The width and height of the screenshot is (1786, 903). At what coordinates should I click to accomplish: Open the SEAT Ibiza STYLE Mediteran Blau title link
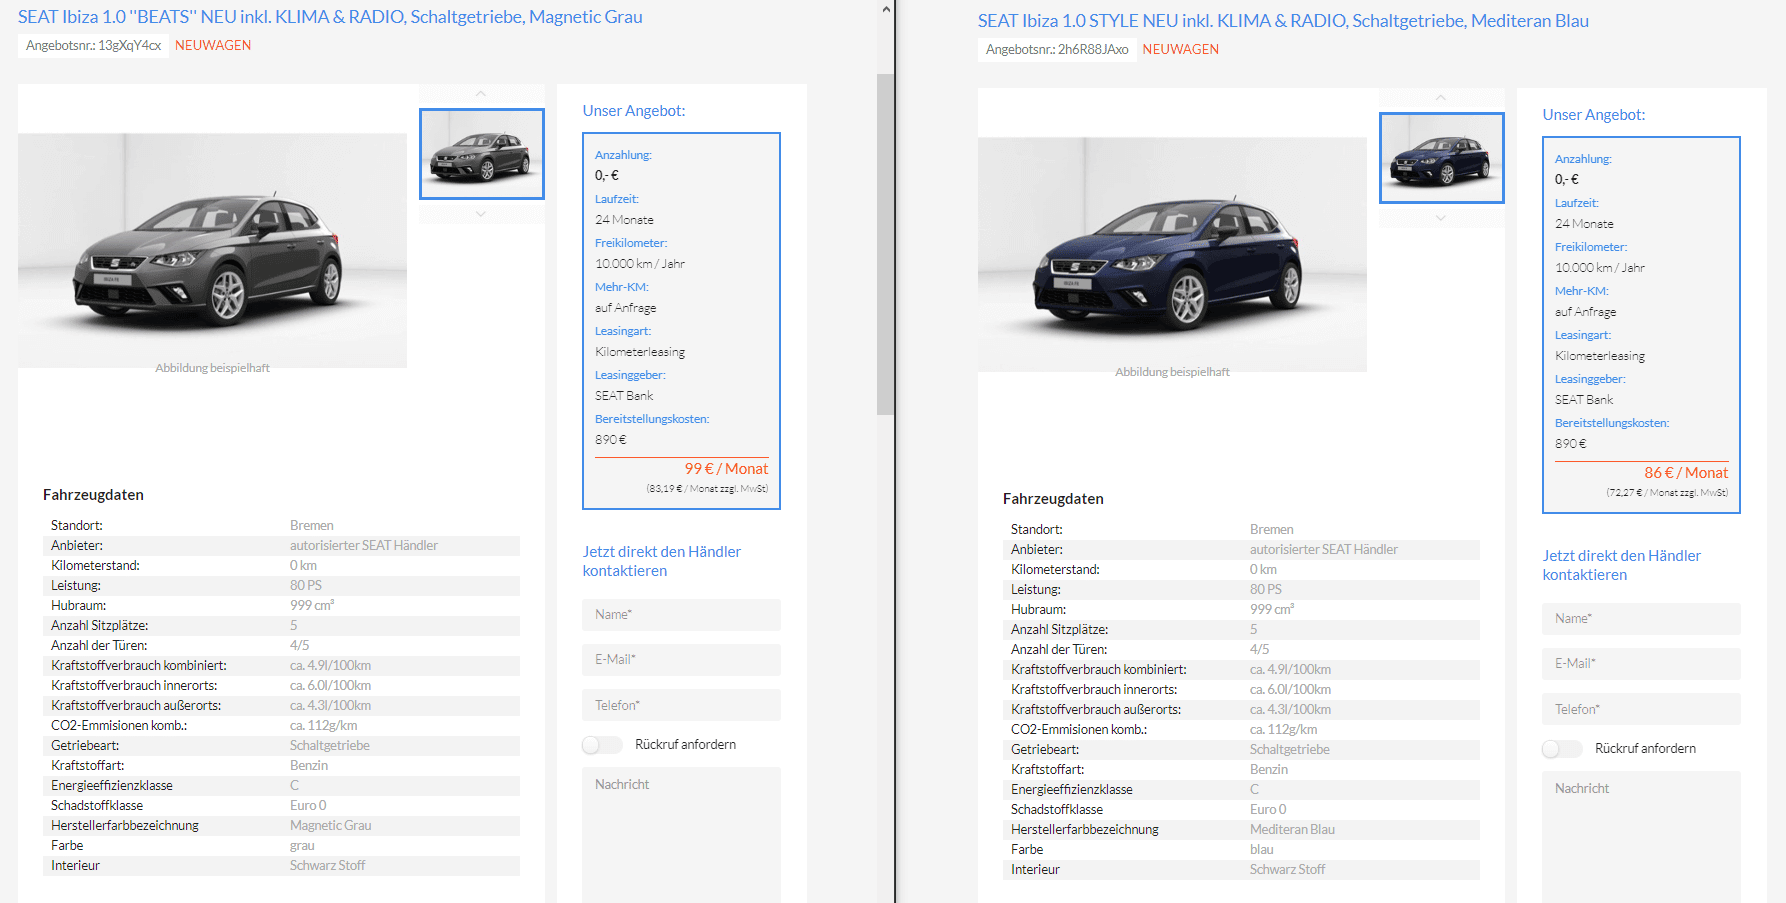[1283, 21]
